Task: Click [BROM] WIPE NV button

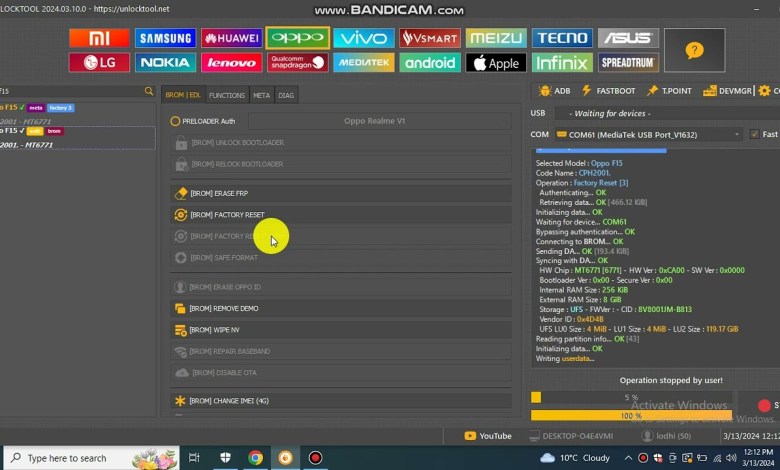Action: point(341,330)
